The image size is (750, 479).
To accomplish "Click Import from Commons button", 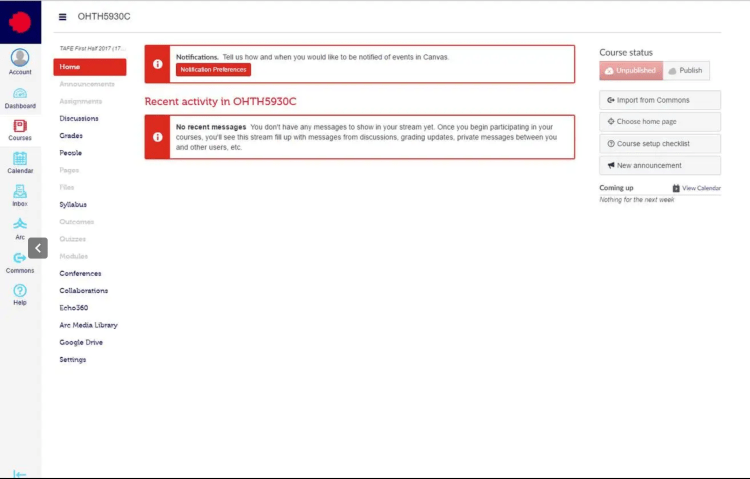I will (659, 100).
